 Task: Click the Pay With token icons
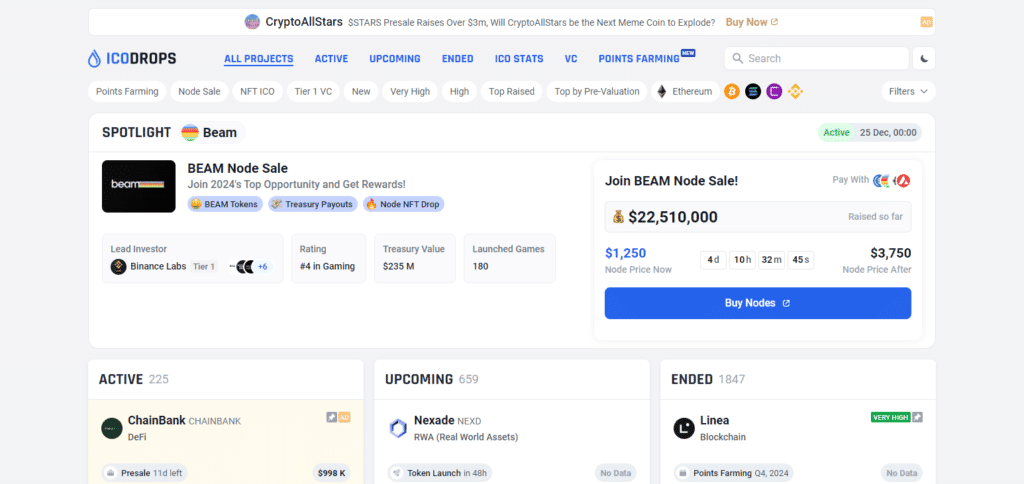tap(892, 180)
